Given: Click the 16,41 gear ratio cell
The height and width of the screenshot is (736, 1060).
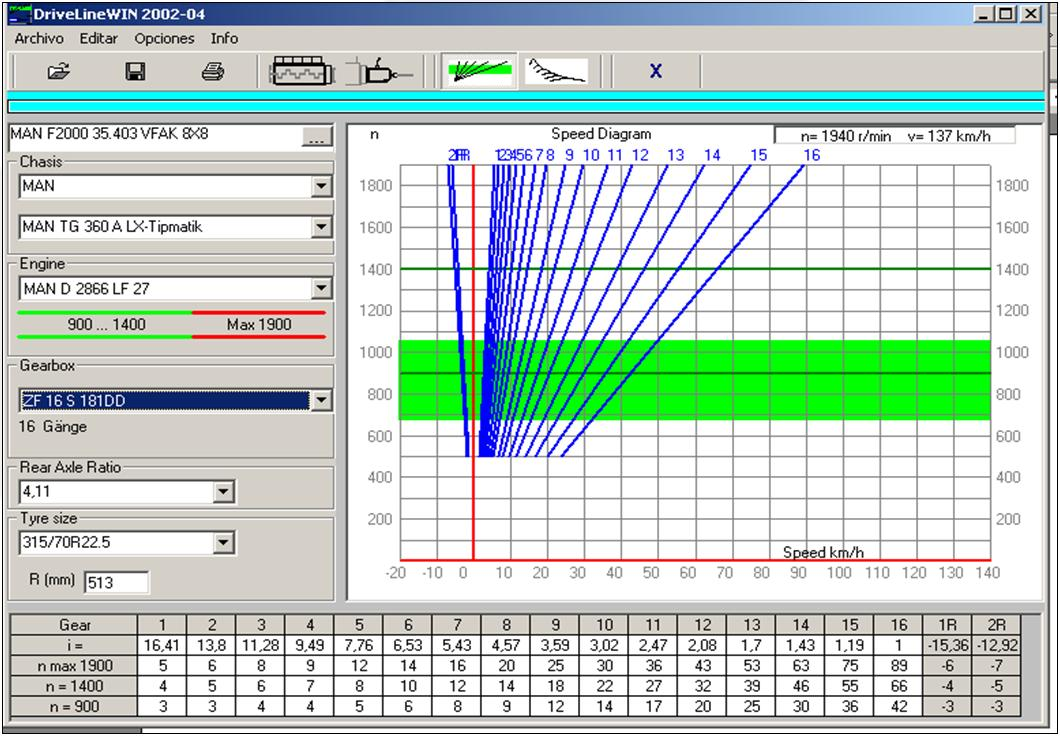Looking at the screenshot, I should point(162,645).
